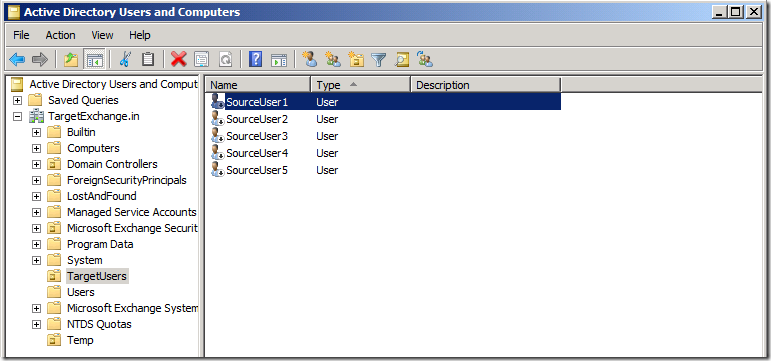Screen dimensions: 771x361
Task: Expand the Program Data container
Action: click(36, 244)
